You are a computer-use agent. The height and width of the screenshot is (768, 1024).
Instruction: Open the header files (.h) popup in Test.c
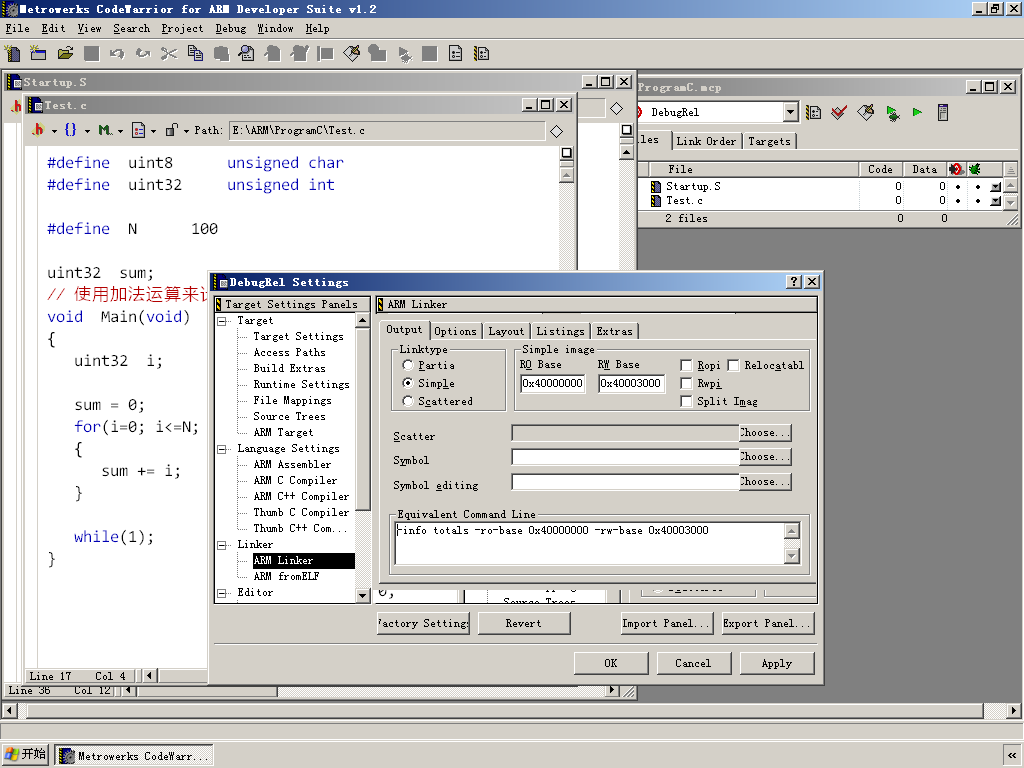point(44,130)
